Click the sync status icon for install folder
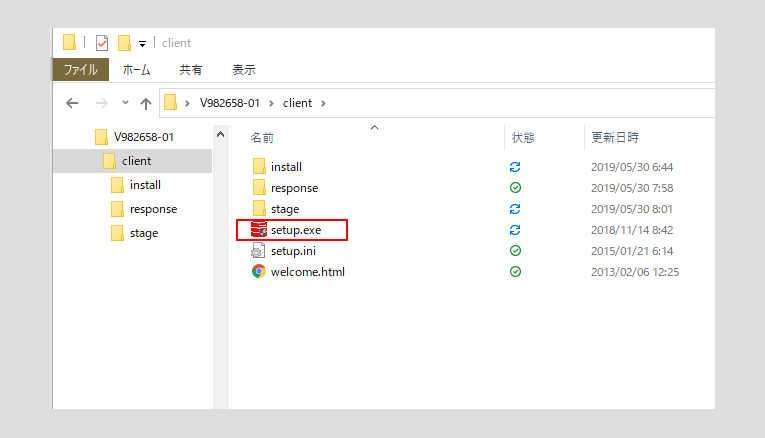 515,167
